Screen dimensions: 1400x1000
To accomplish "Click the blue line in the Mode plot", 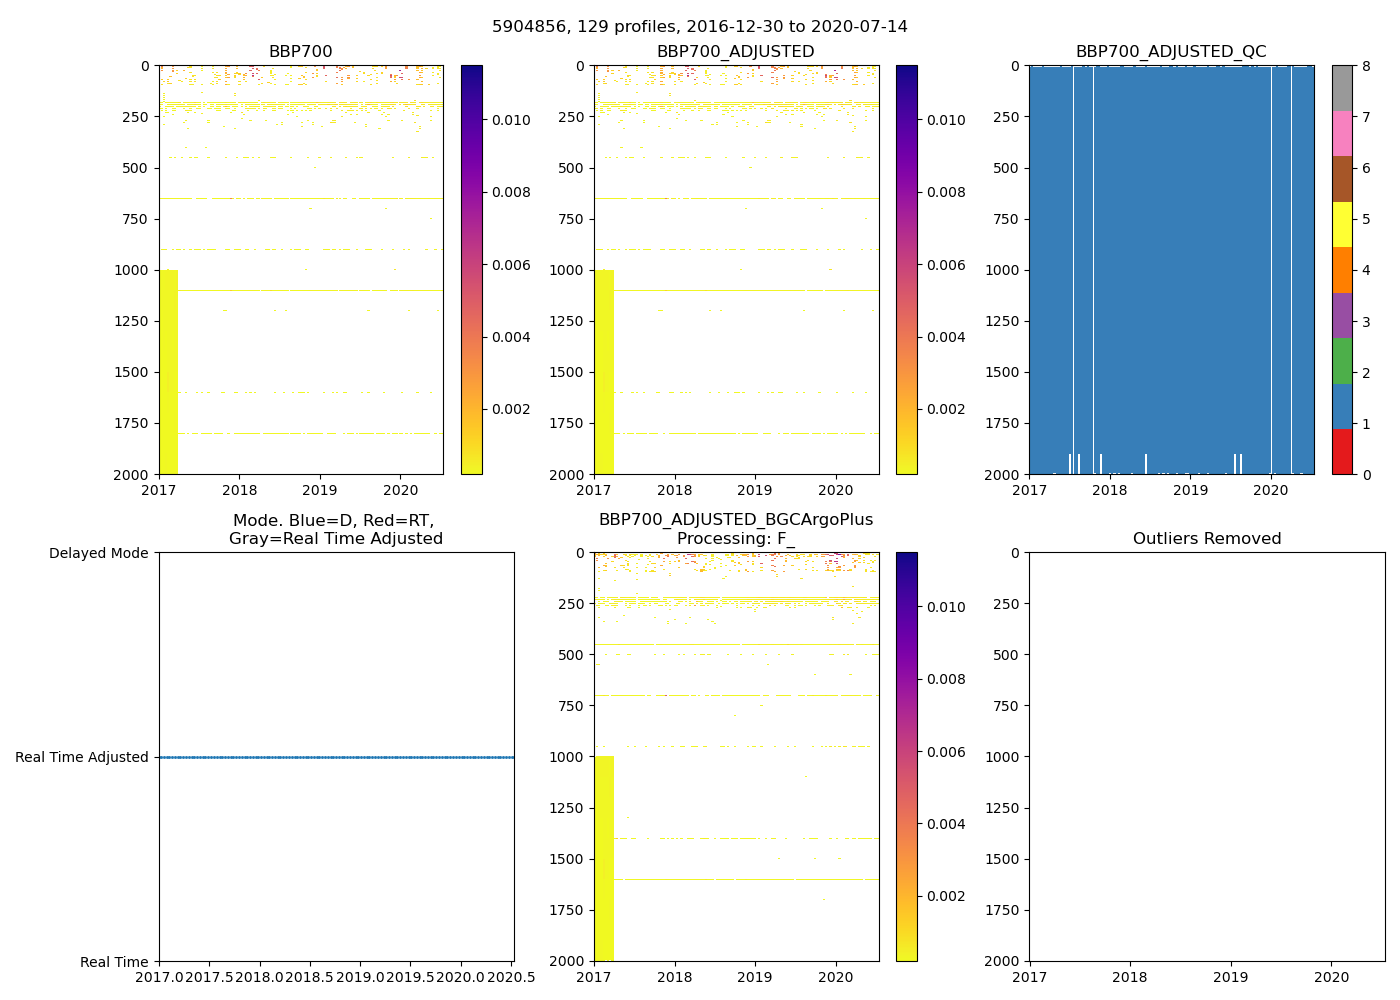I will coord(336,757).
